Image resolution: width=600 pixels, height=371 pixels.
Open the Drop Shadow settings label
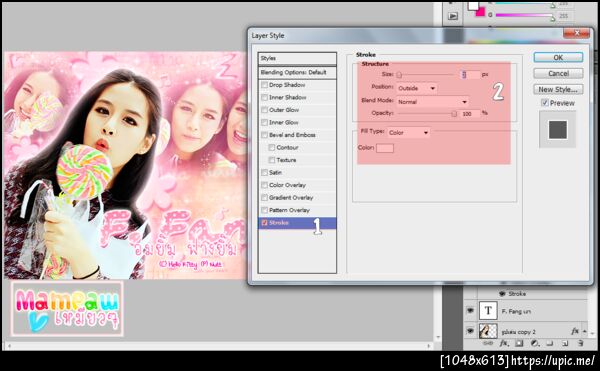click(x=287, y=85)
